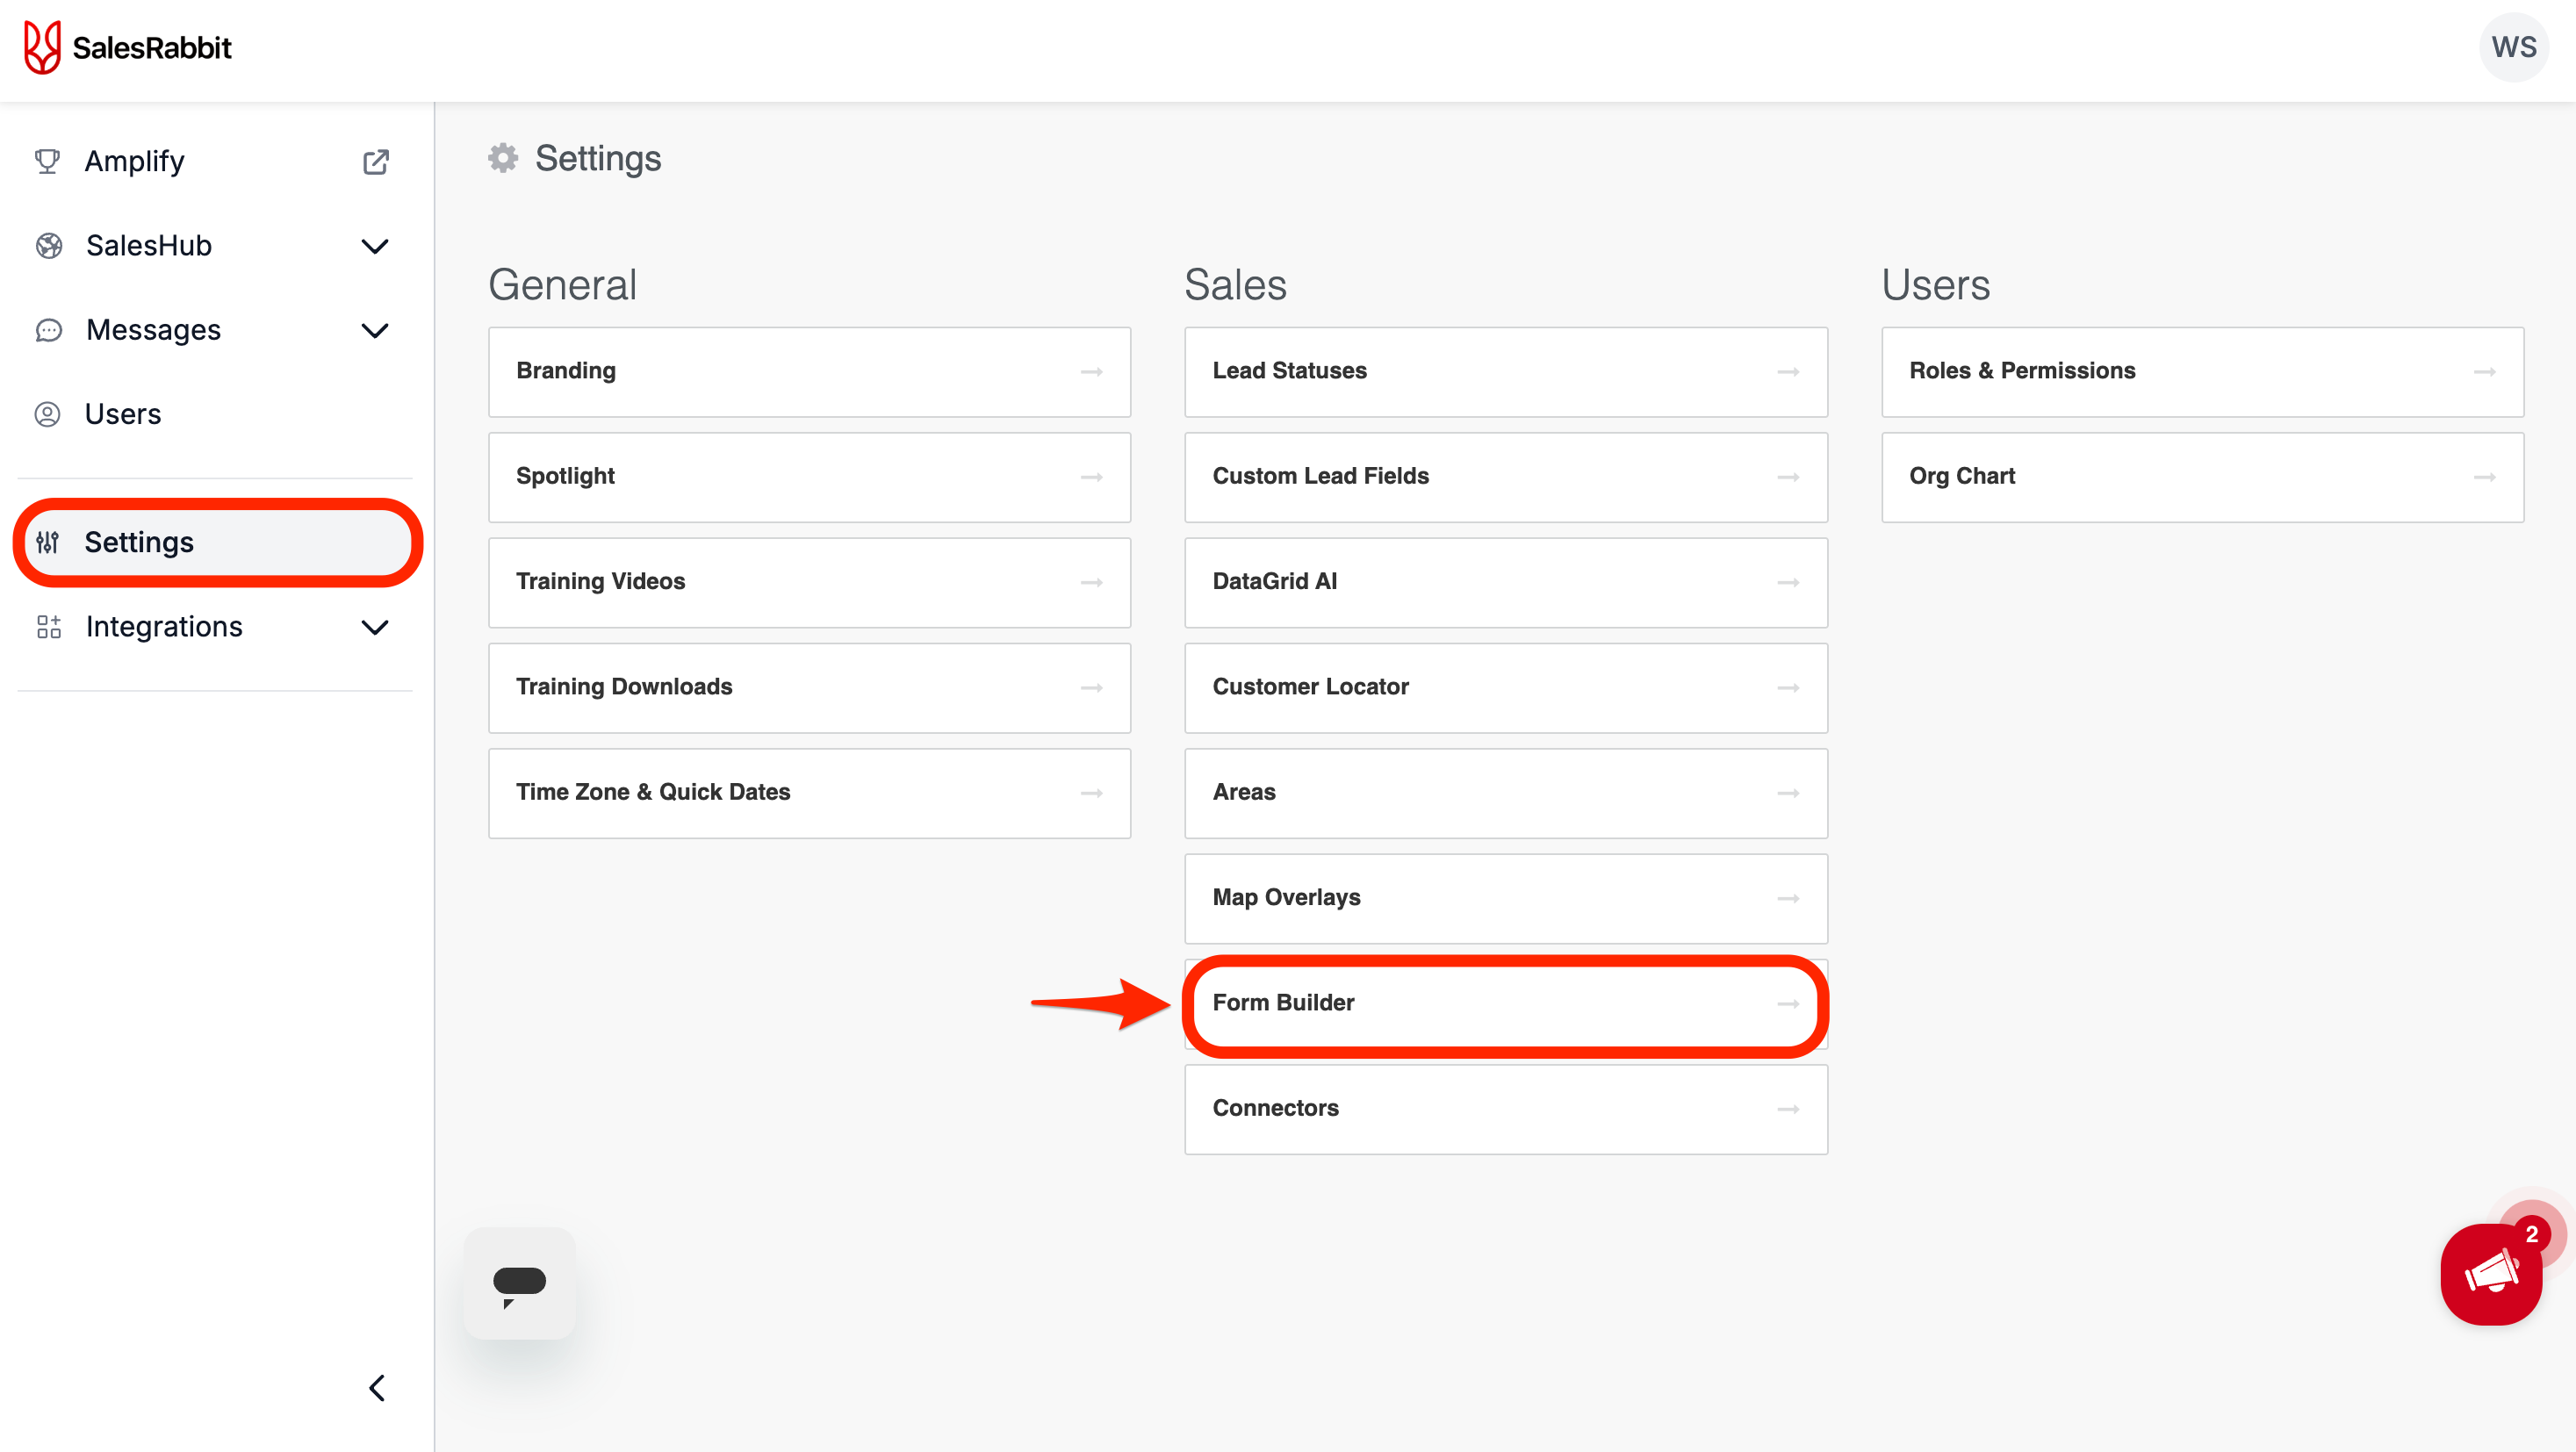Click the arrow on Map Overlays row

(x=1788, y=898)
